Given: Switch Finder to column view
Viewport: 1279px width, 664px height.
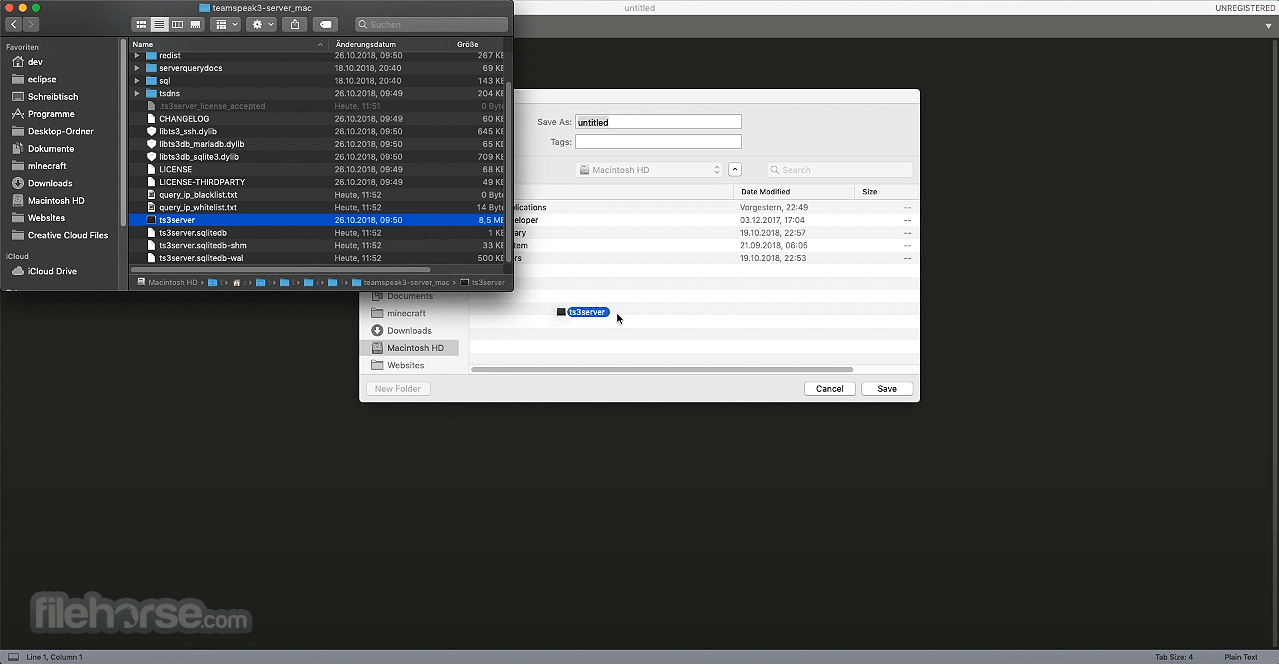Looking at the screenshot, I should (x=177, y=24).
